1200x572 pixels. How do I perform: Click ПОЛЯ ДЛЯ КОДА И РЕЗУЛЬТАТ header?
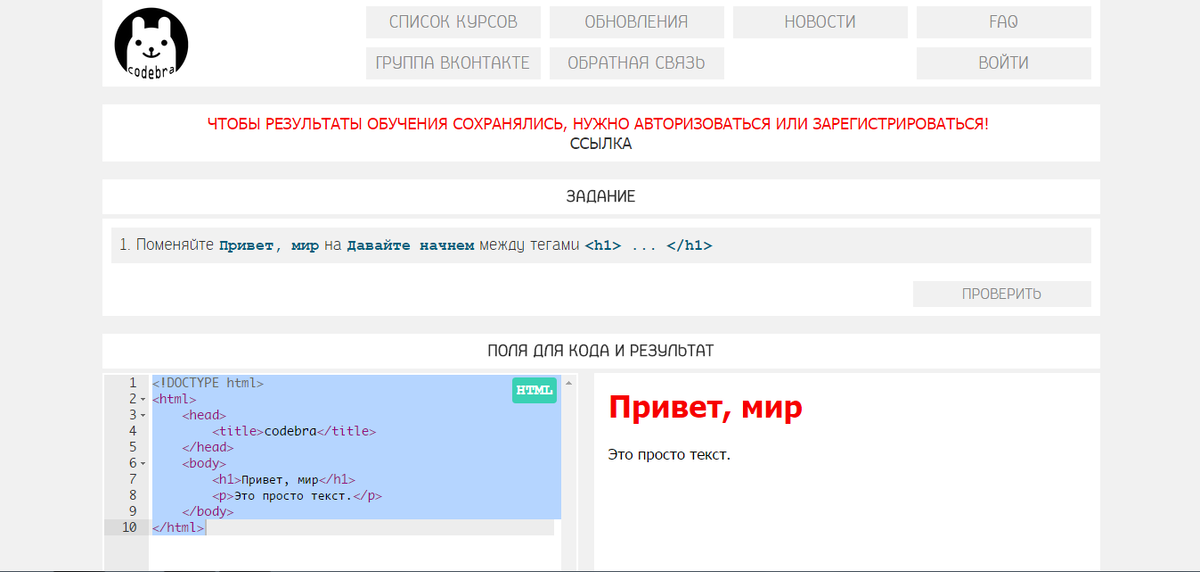tap(600, 351)
